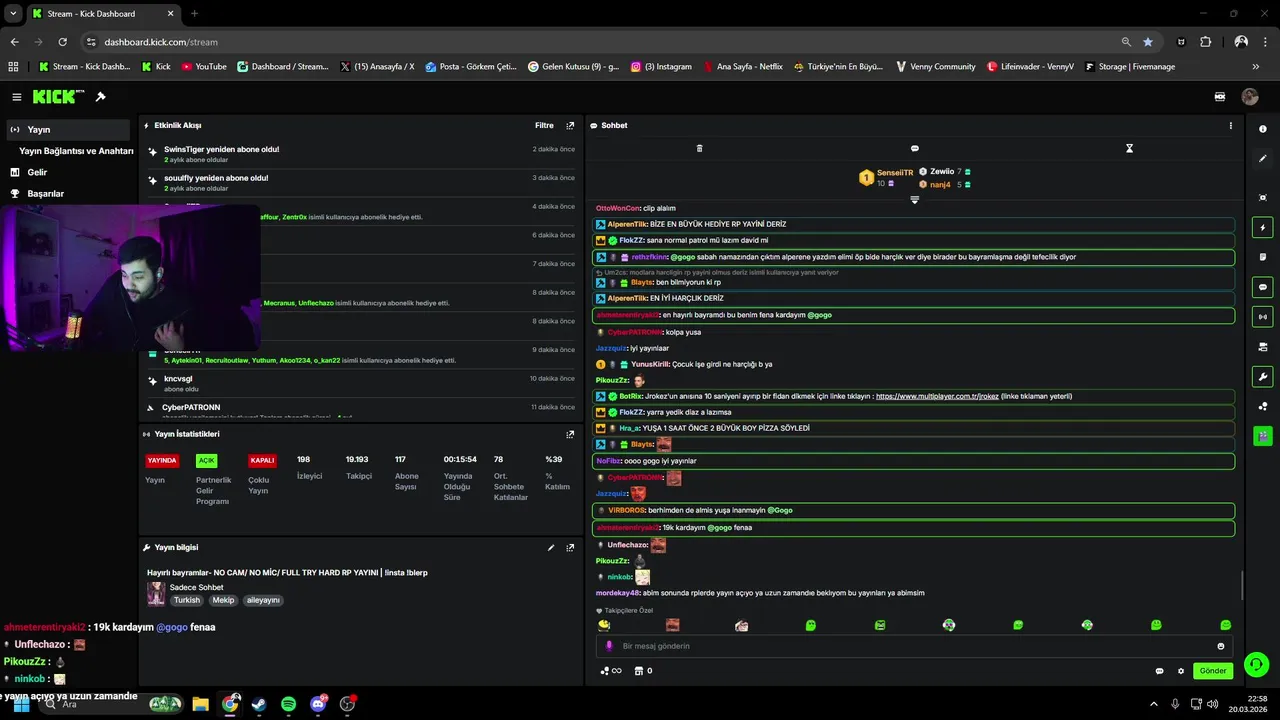Open the Filtre option in activity feed

point(544,126)
